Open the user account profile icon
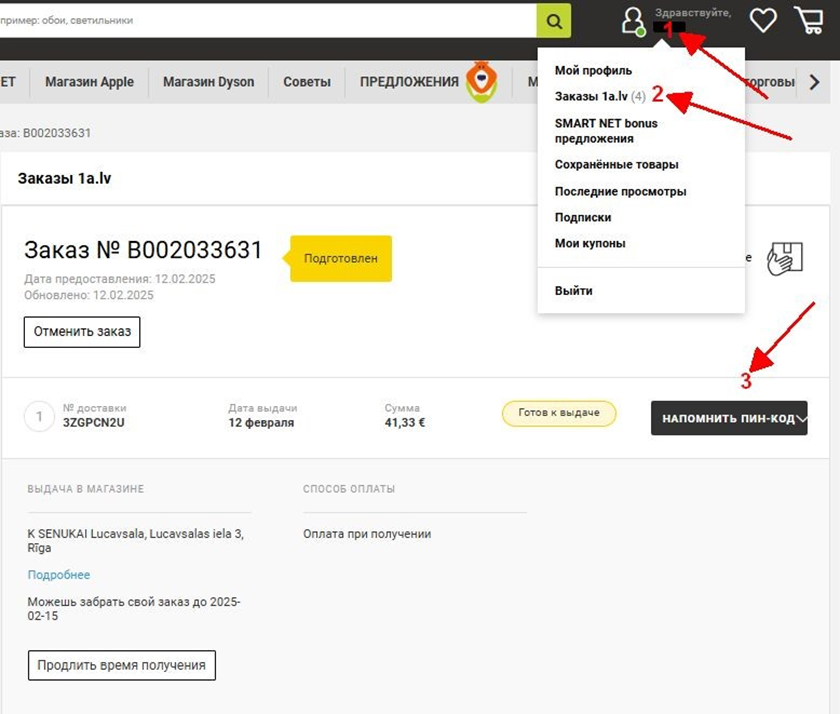This screenshot has height=714, width=840. 633,22
